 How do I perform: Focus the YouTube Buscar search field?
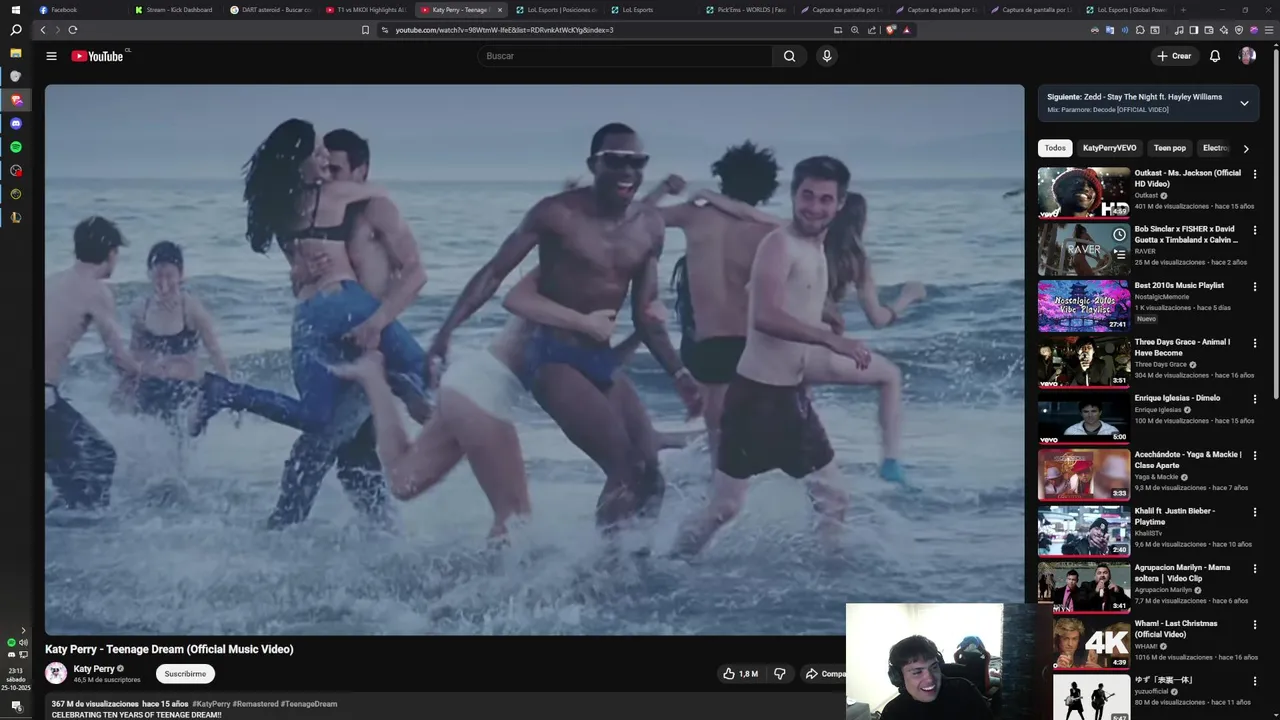coord(625,56)
